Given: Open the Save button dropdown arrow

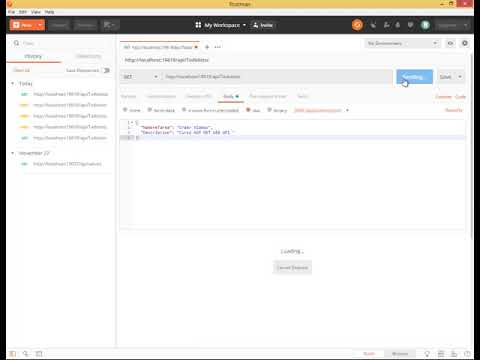Looking at the screenshot, I should click(460, 77).
